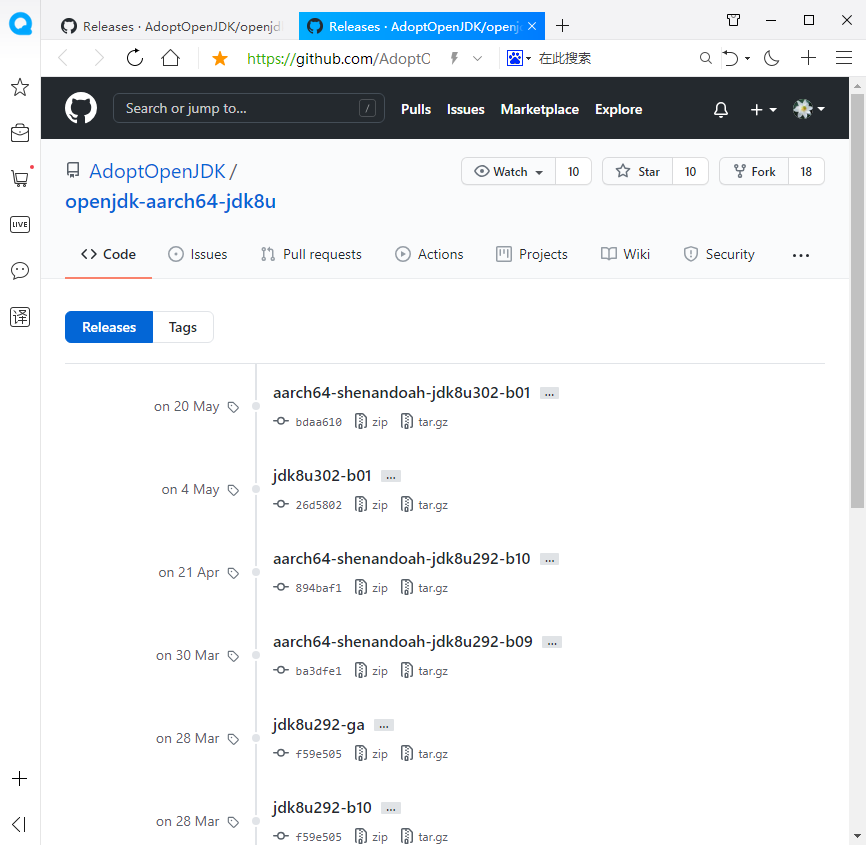This screenshot has height=845, width=866.
Task: Open jdk8u292-ga release
Action: [x=319, y=724]
